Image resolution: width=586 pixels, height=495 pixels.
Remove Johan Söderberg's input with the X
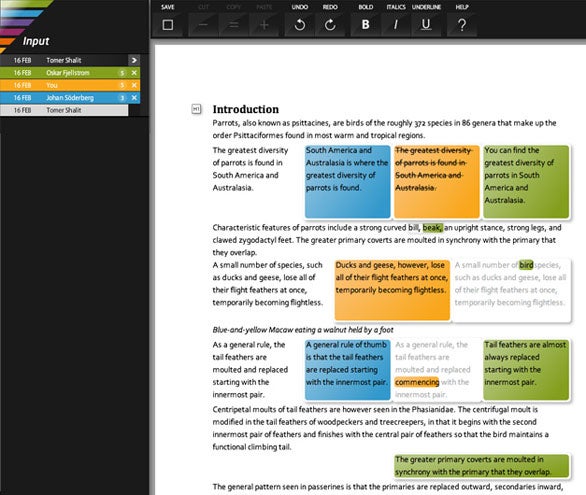134,98
